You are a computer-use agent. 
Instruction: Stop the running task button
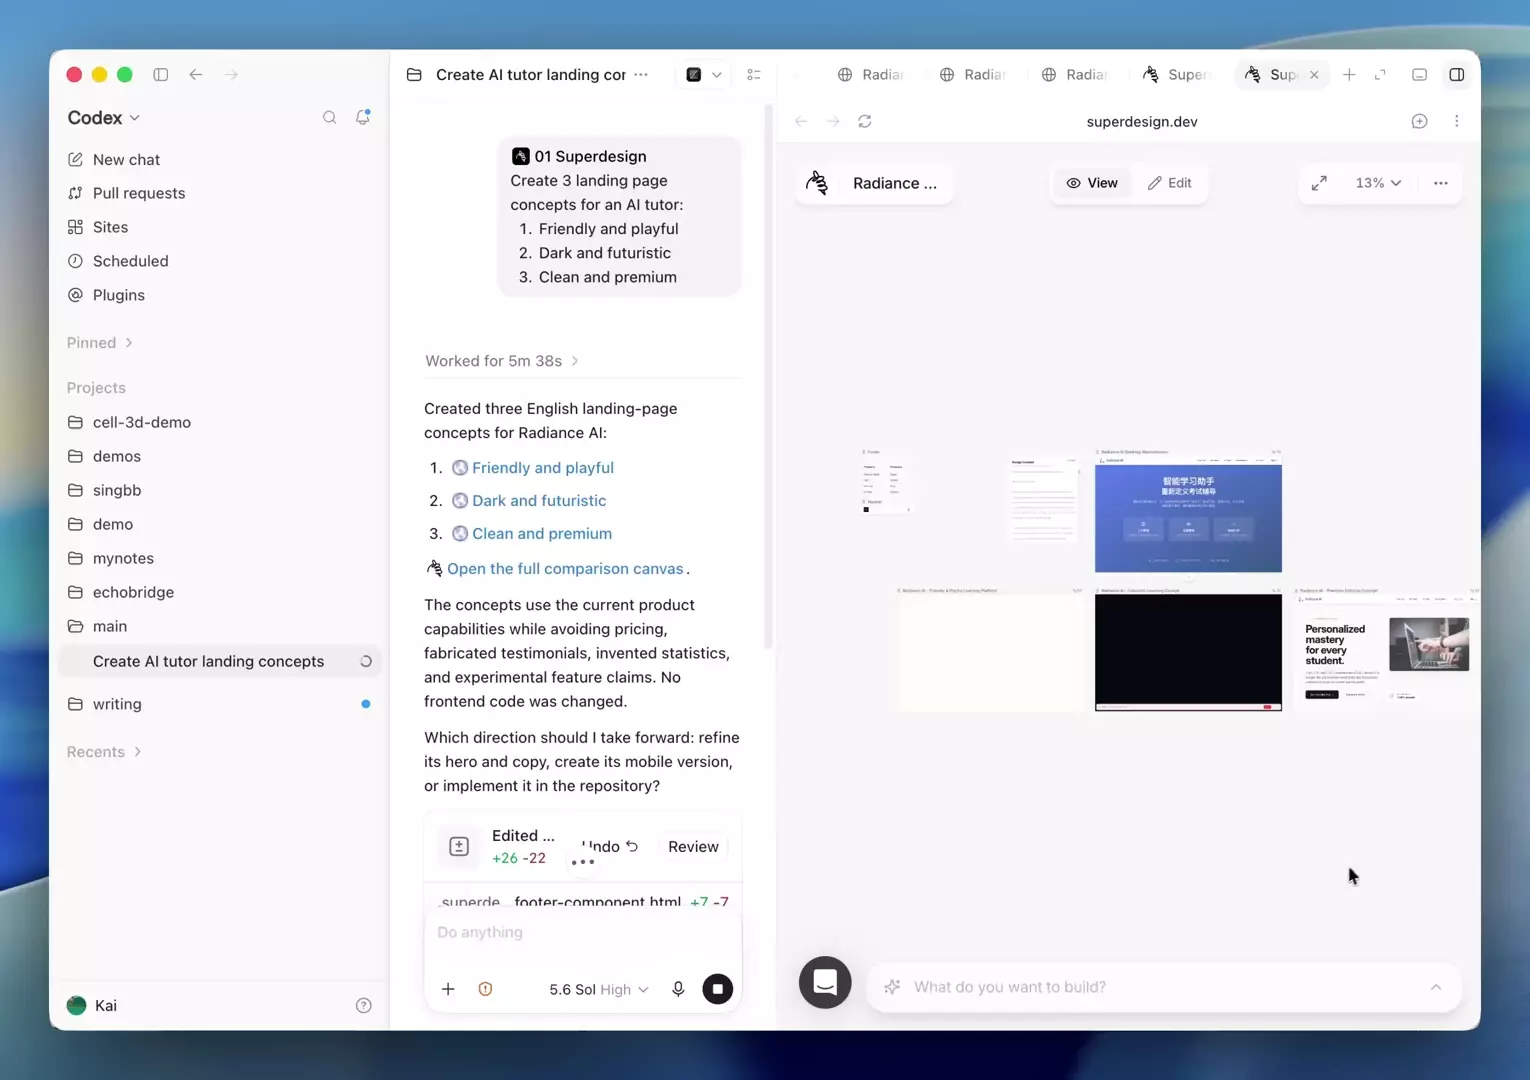pyautogui.click(x=717, y=989)
